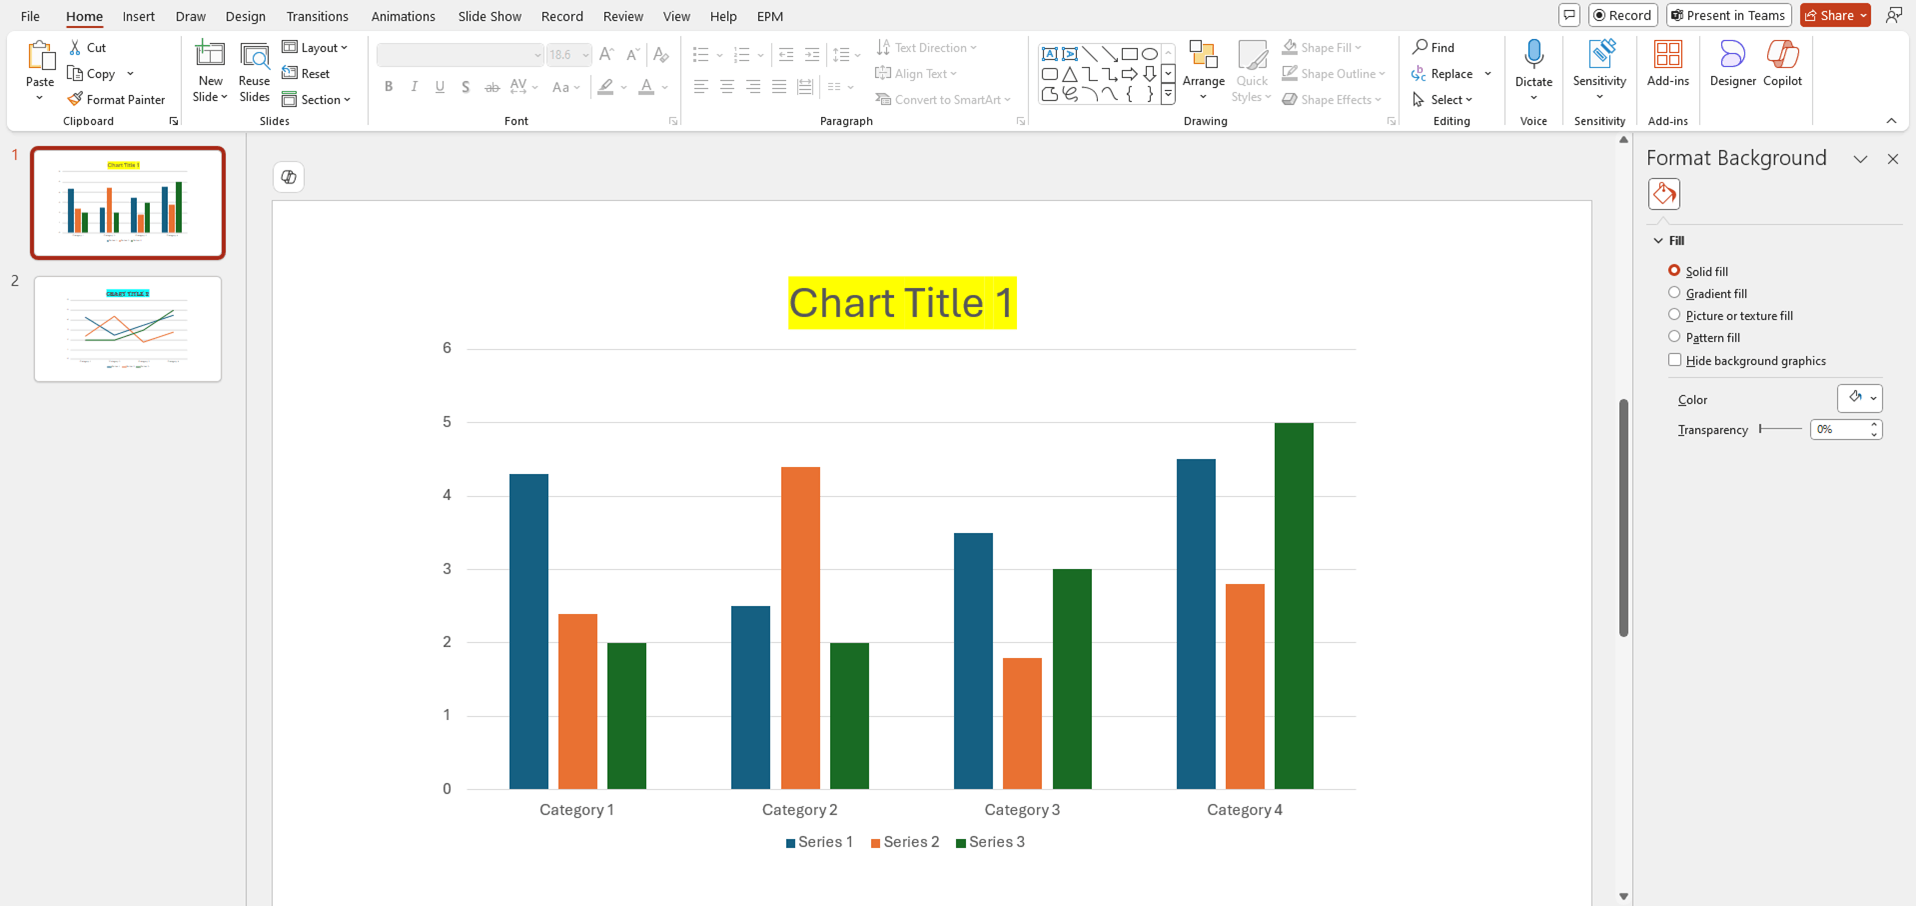The width and height of the screenshot is (1917, 907).
Task: Open the Layout dropdown
Action: click(x=315, y=47)
